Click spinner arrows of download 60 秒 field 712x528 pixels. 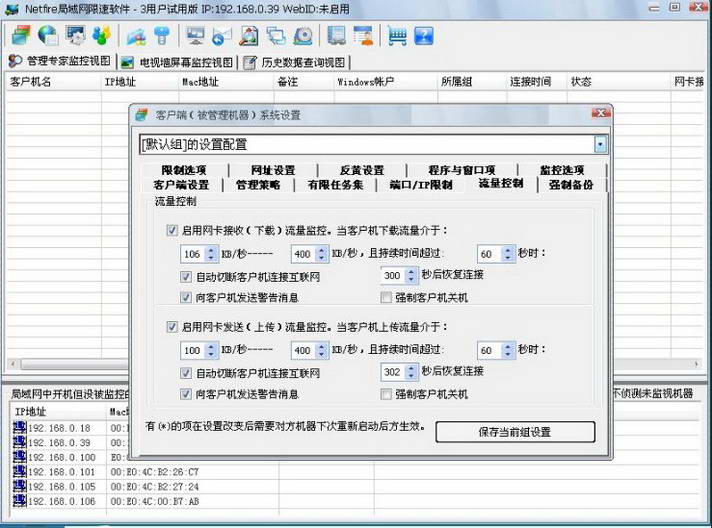(508, 253)
